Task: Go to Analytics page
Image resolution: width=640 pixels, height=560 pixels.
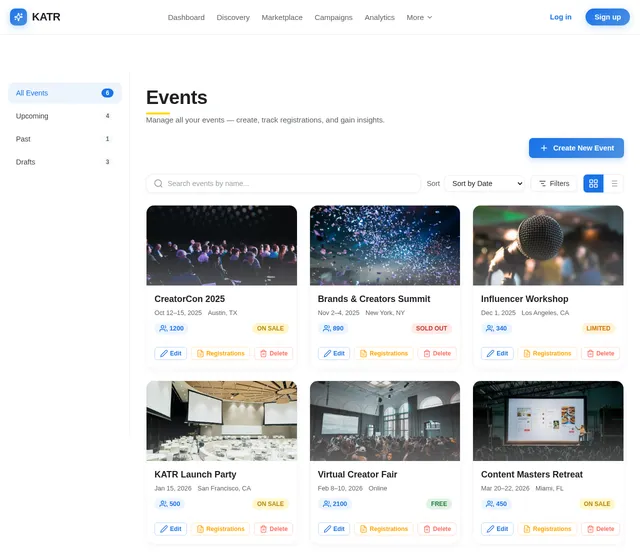Action: click(380, 18)
